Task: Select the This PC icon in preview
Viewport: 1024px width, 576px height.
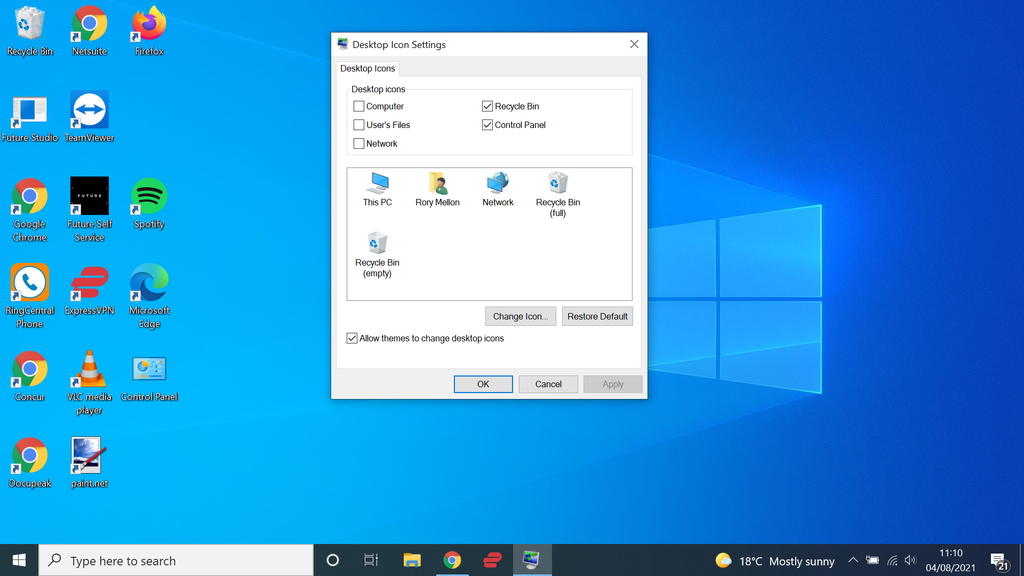Action: click(377, 186)
